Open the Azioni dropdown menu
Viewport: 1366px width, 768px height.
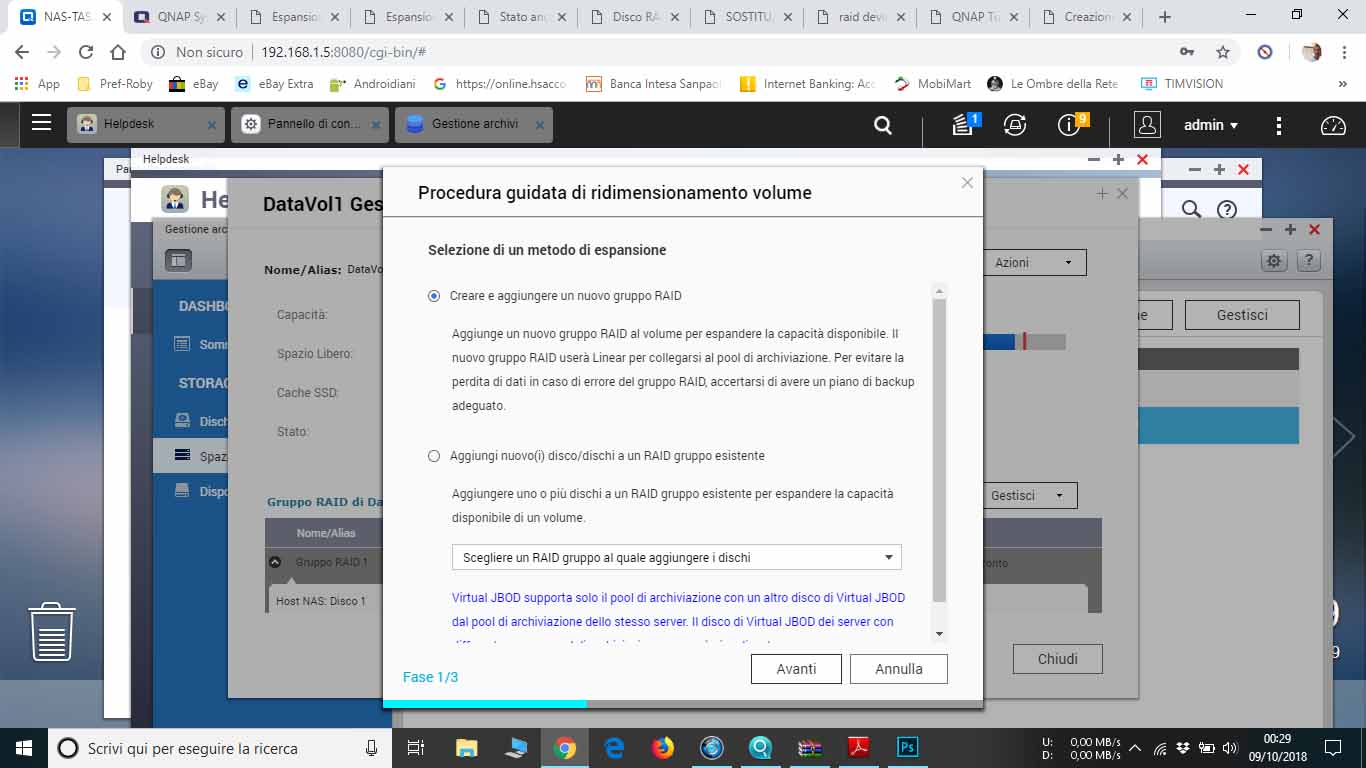click(x=1032, y=262)
